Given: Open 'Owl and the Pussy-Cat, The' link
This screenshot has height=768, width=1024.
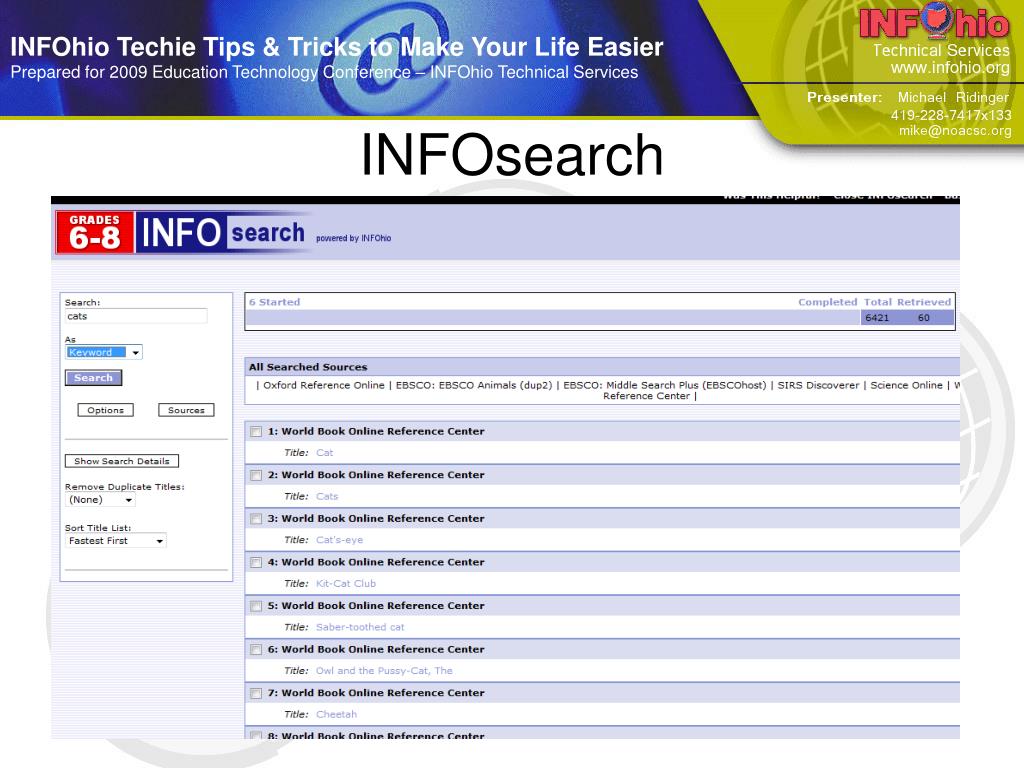Looking at the screenshot, I should pos(384,671).
